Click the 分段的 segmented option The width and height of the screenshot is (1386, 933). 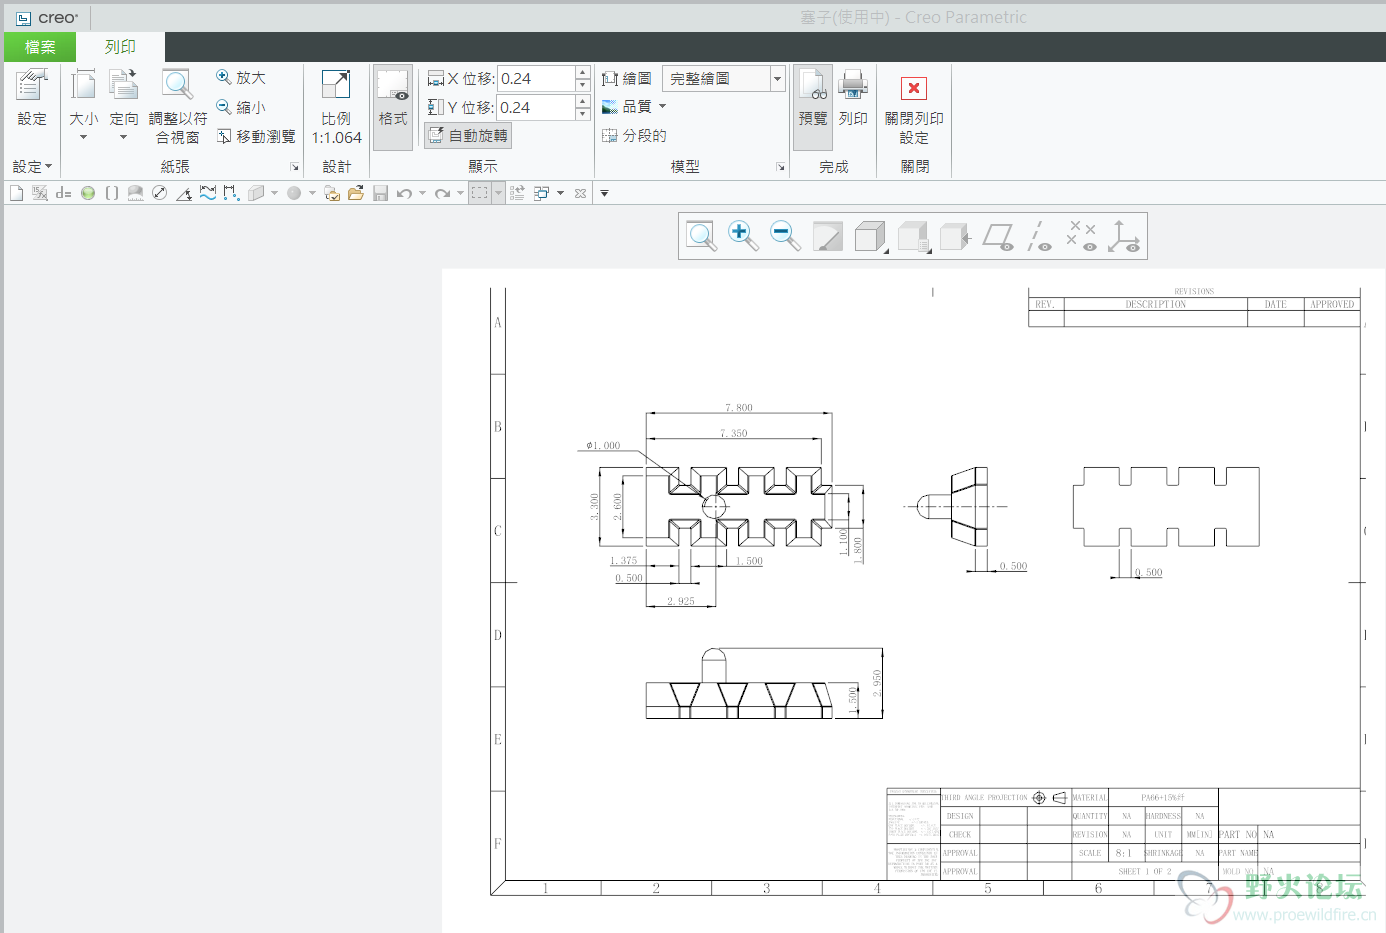pyautogui.click(x=634, y=135)
